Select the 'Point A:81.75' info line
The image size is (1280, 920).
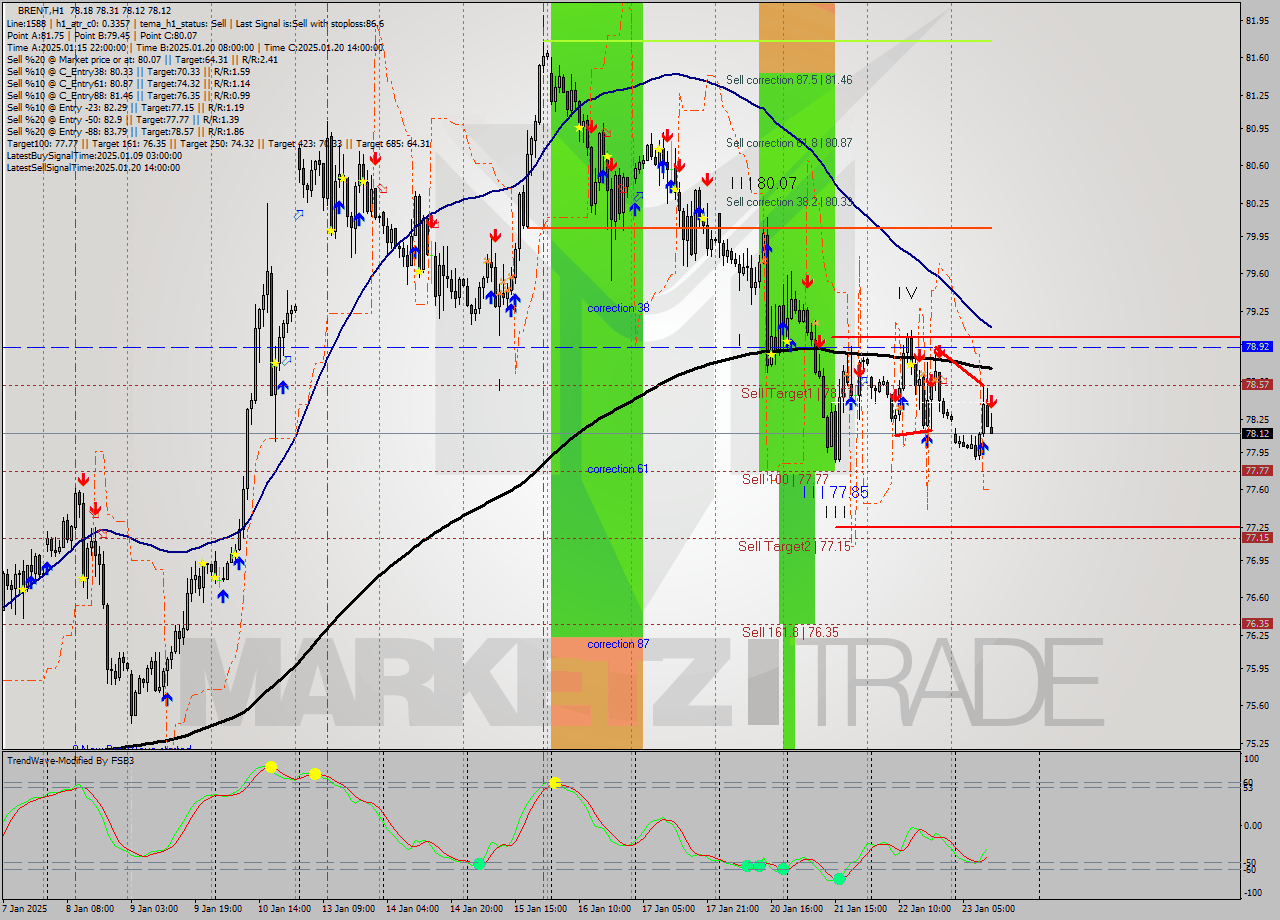[101, 35]
